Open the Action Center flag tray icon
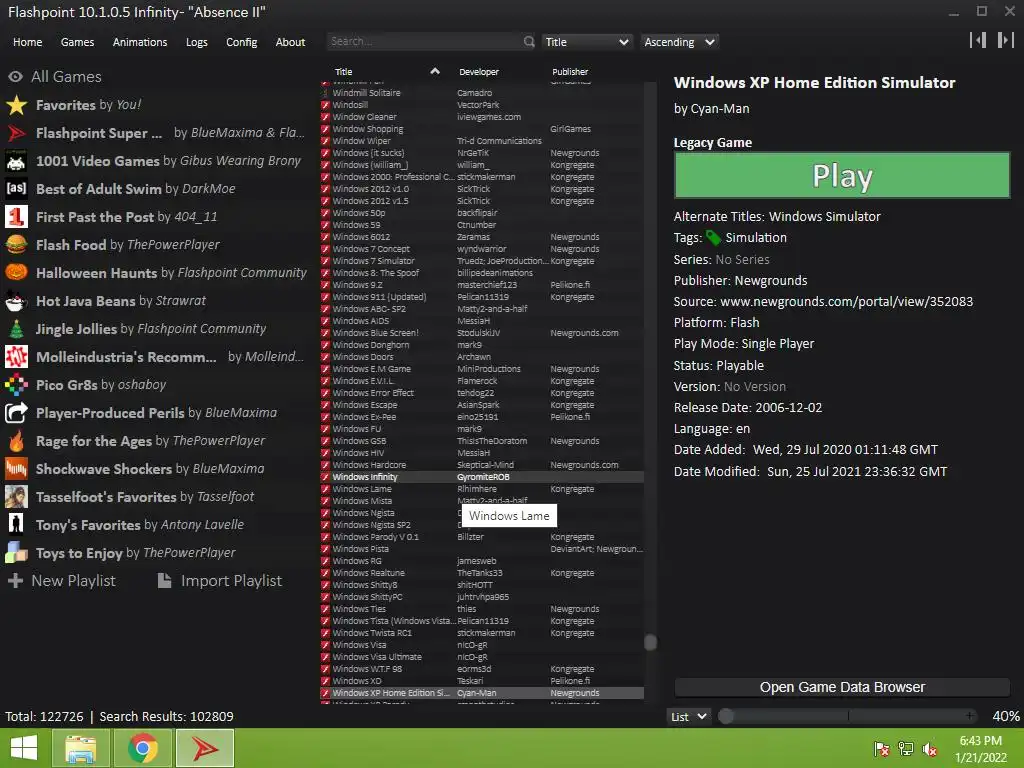The height and width of the screenshot is (768, 1024). [882, 749]
